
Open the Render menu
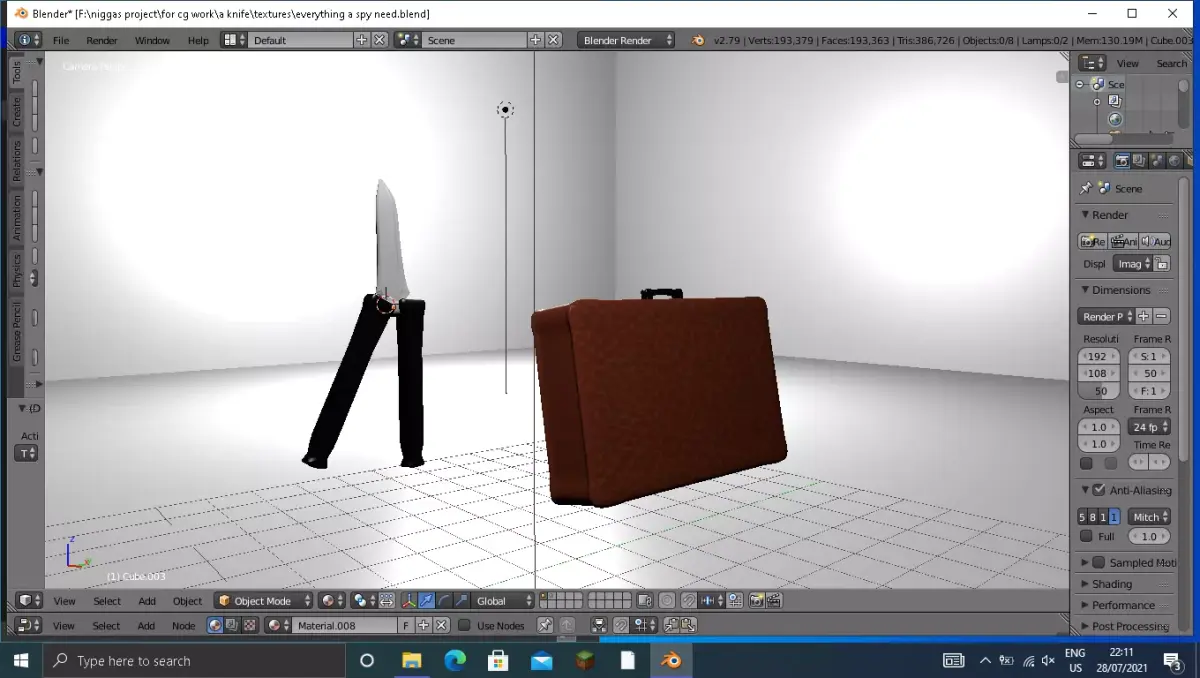(x=101, y=41)
